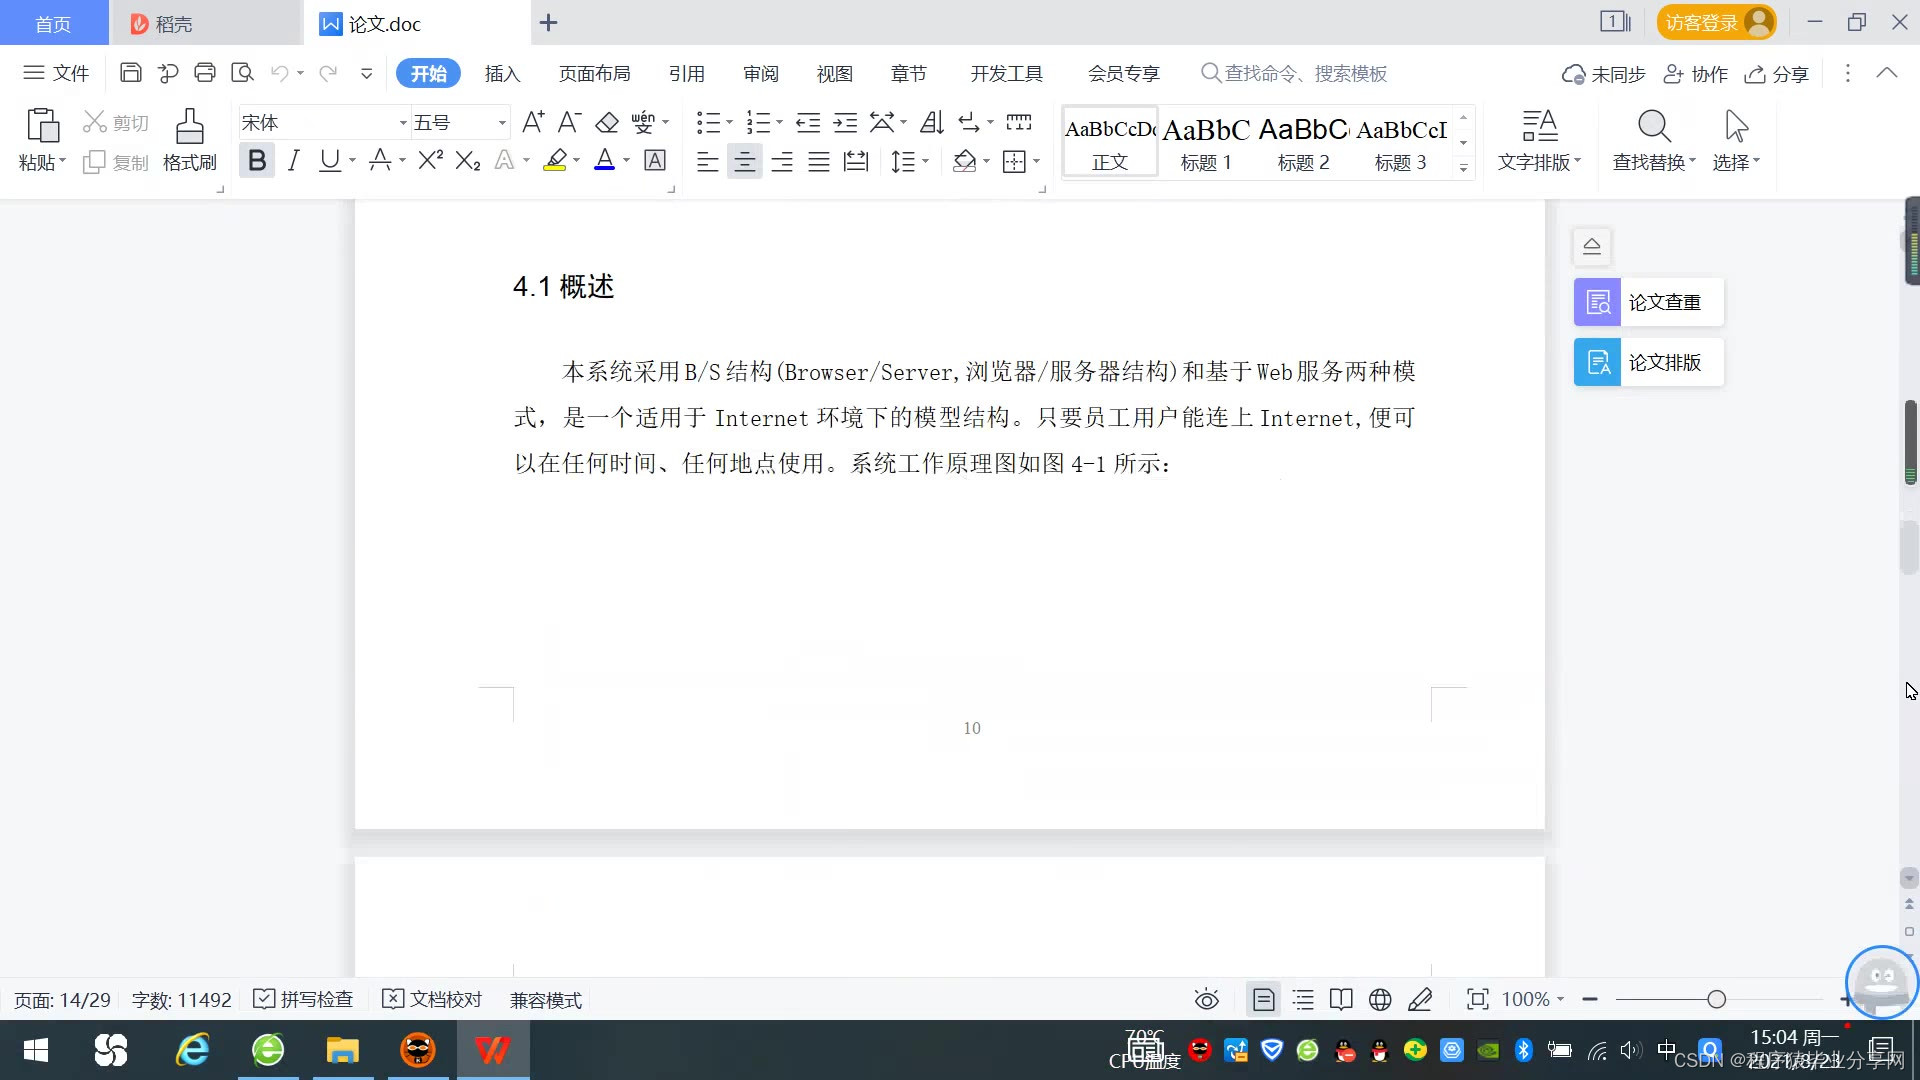Apply superscript formatting
The height and width of the screenshot is (1080, 1920).
point(430,160)
